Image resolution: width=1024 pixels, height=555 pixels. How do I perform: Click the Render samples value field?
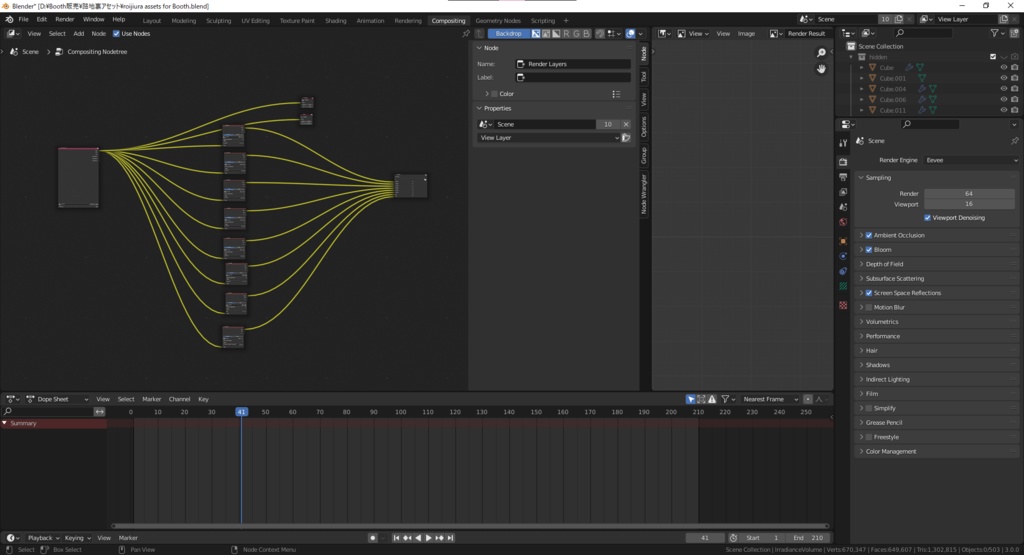(968, 193)
